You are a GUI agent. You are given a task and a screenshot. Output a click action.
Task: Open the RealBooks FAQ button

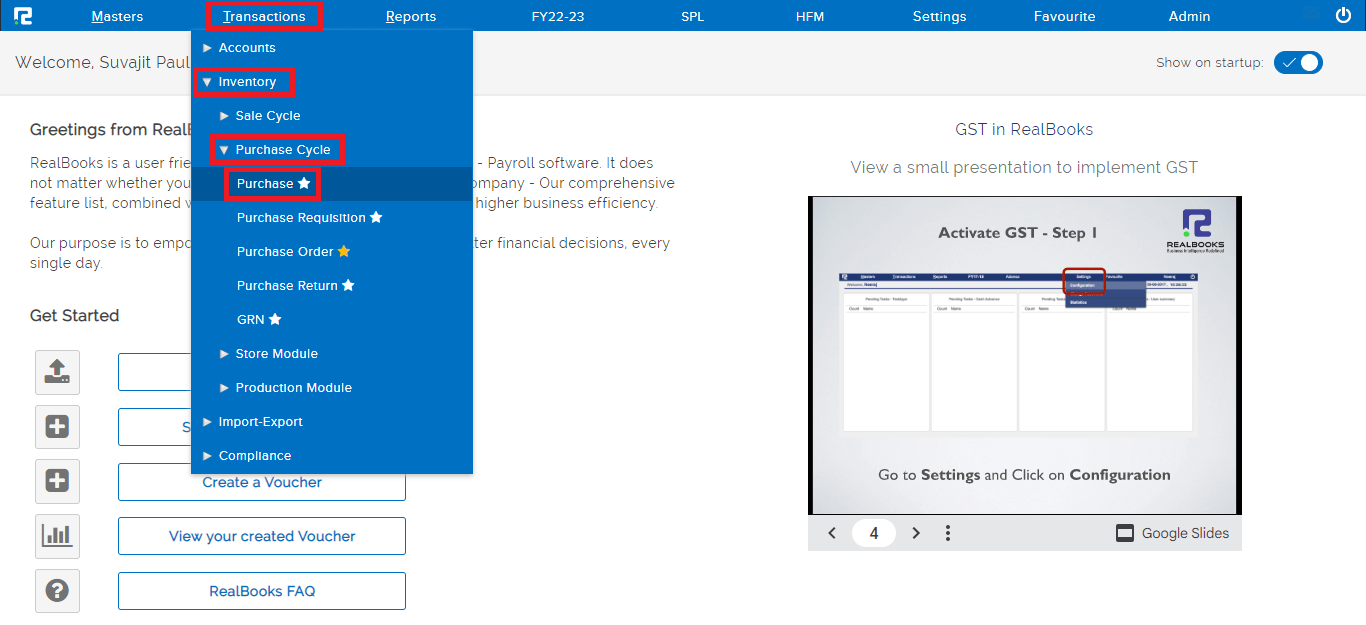262,591
